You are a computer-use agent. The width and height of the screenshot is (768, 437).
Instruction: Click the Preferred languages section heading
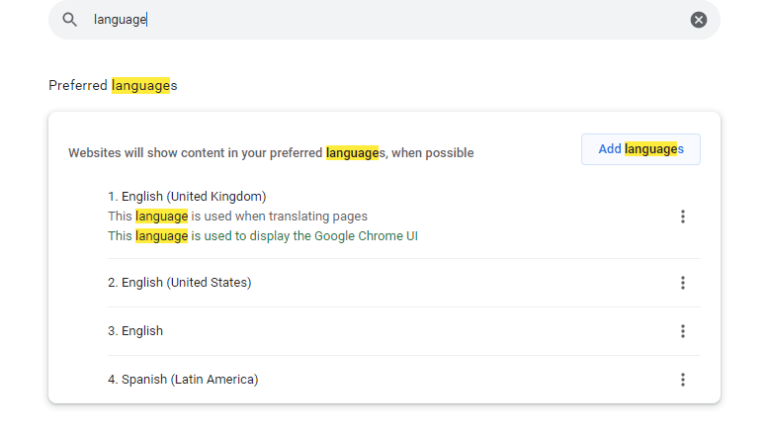[112, 86]
